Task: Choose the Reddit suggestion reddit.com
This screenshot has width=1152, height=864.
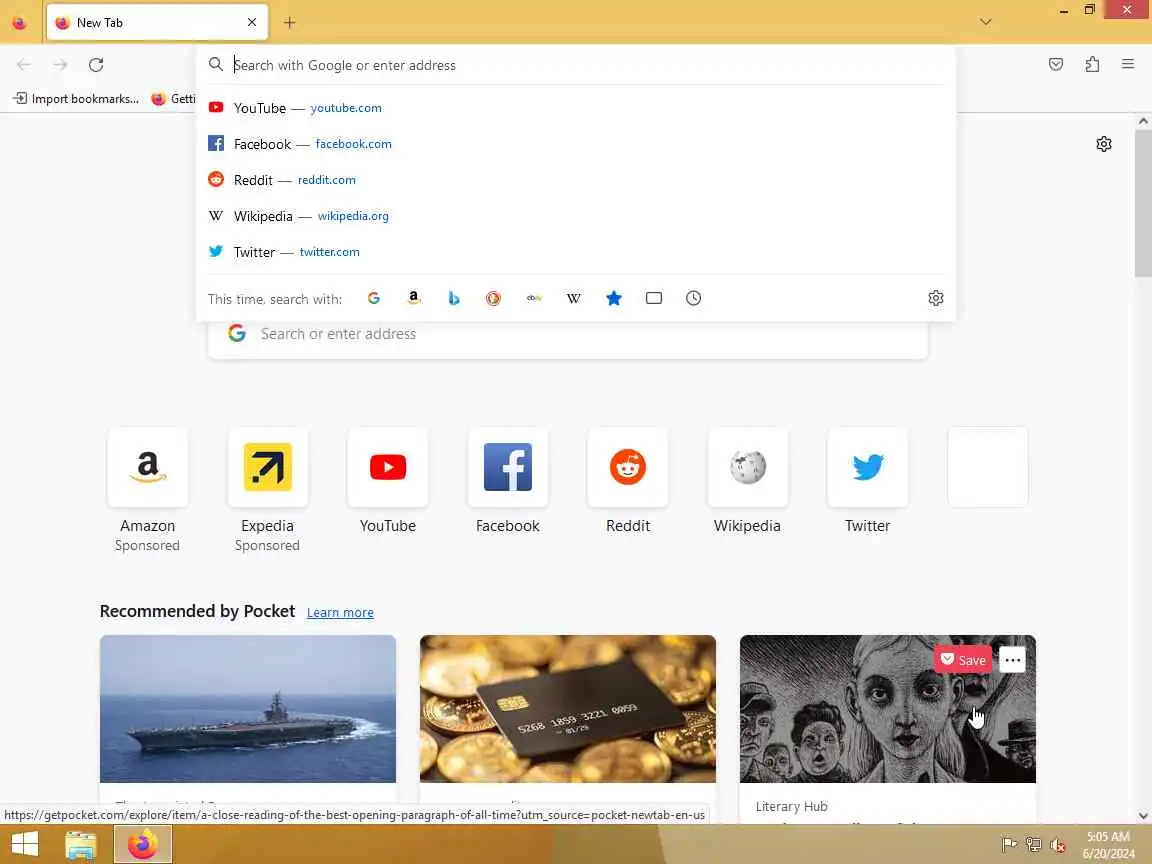Action: click(x=576, y=180)
